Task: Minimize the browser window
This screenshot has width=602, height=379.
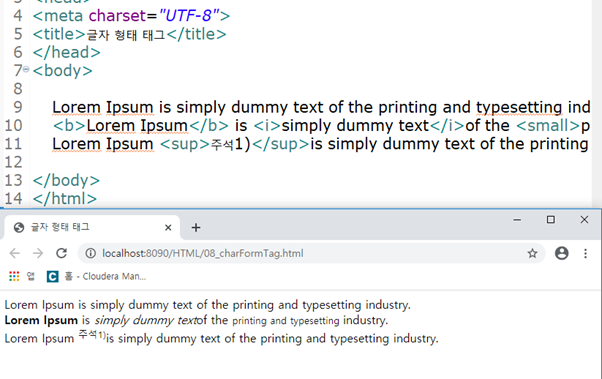Action: 517,220
